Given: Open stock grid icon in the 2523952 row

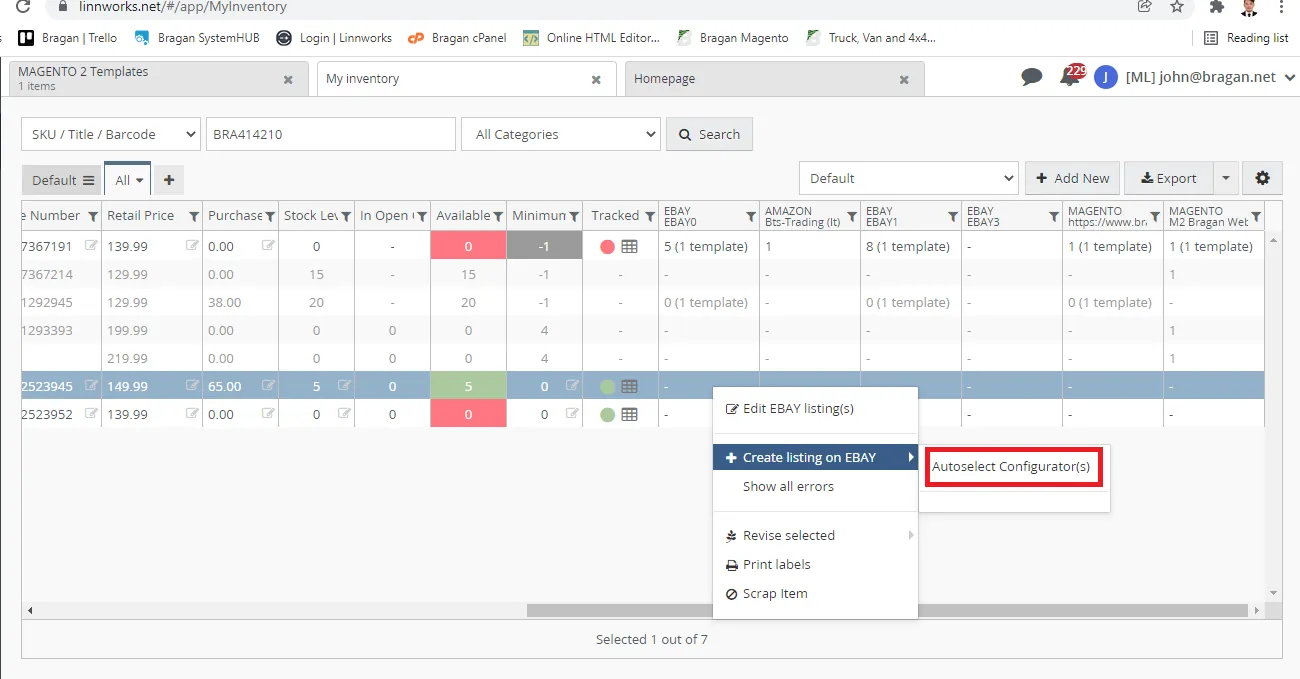Looking at the screenshot, I should 629,414.
